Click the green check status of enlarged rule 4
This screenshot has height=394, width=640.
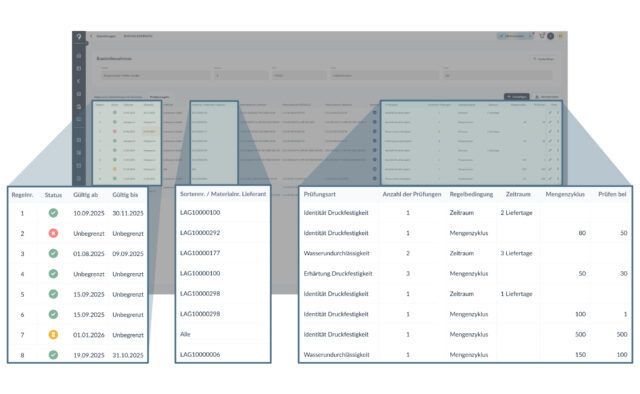[x=53, y=274]
